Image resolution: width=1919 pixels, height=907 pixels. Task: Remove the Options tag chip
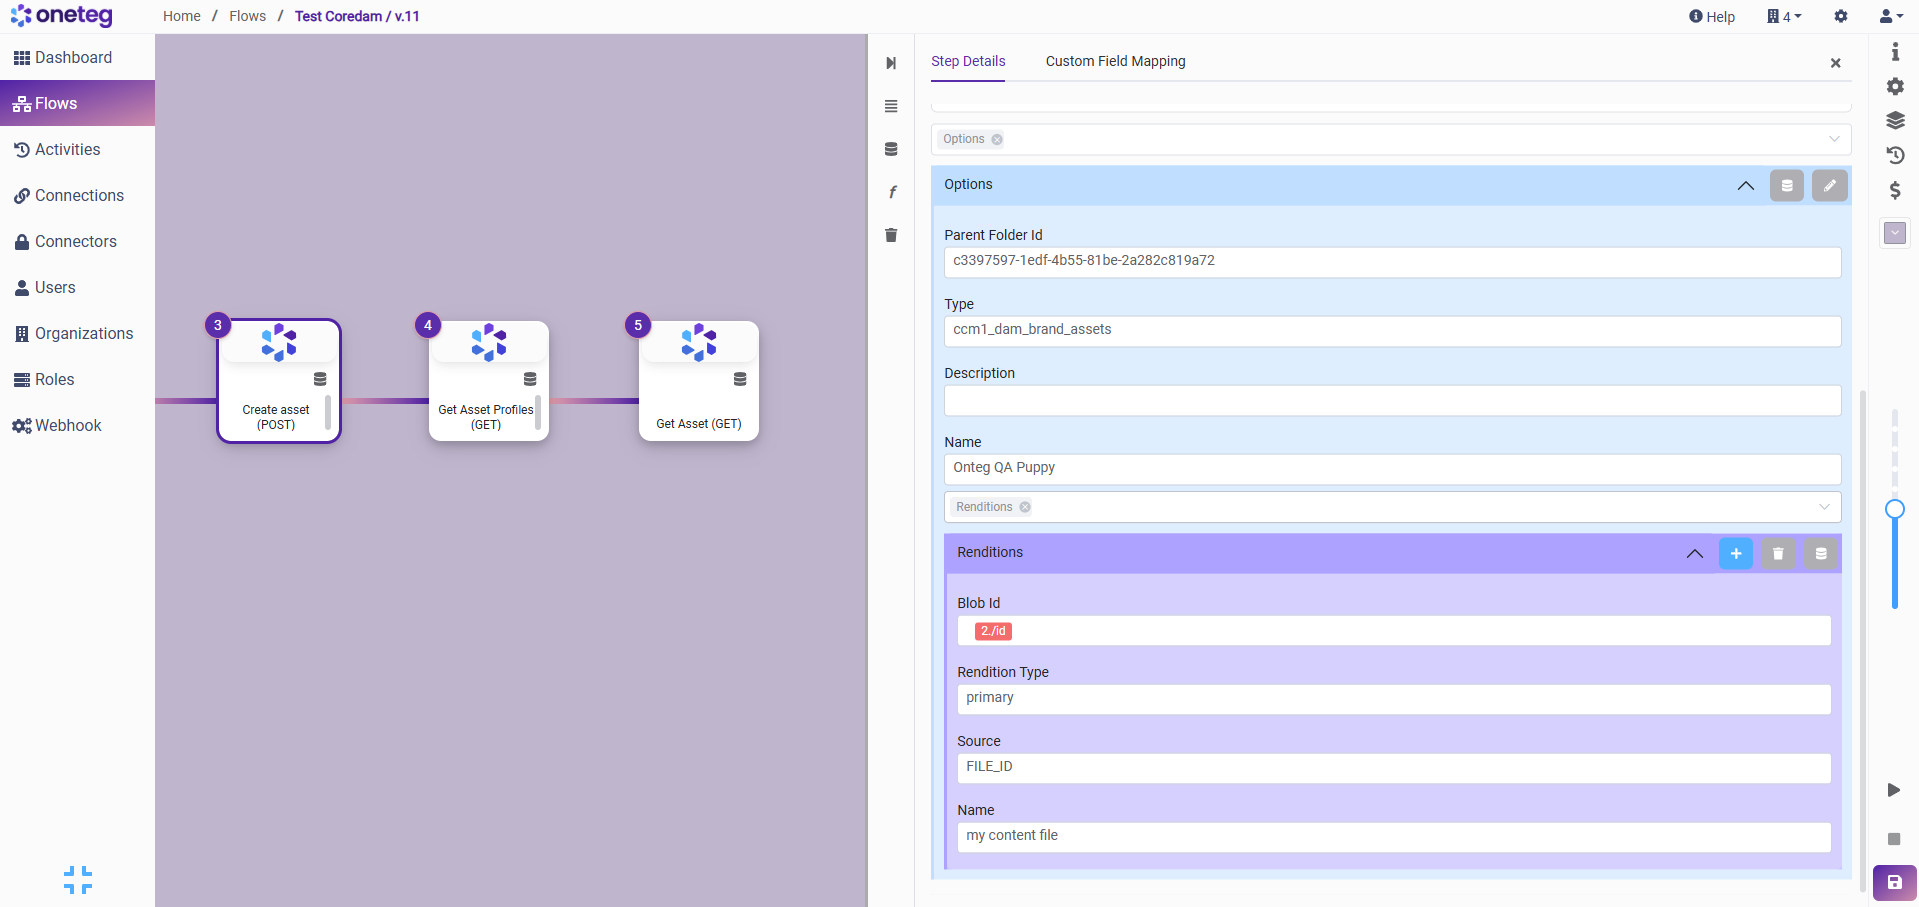coord(997,139)
